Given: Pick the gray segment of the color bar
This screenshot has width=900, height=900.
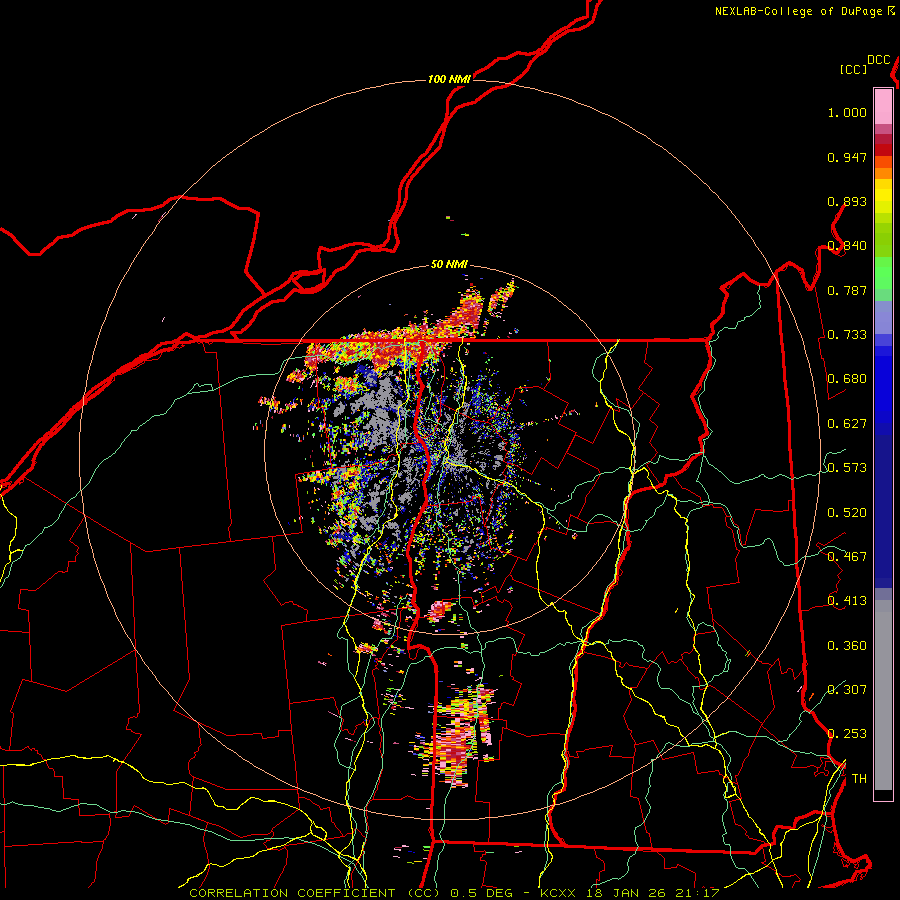Looking at the screenshot, I should coord(883,696).
